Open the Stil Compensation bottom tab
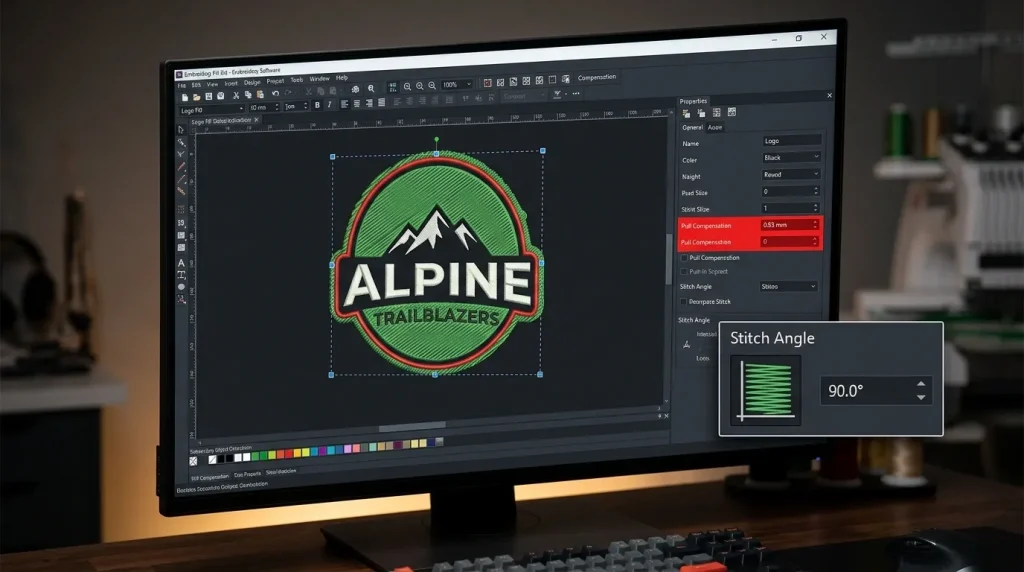Image resolution: width=1024 pixels, height=572 pixels. pos(210,477)
